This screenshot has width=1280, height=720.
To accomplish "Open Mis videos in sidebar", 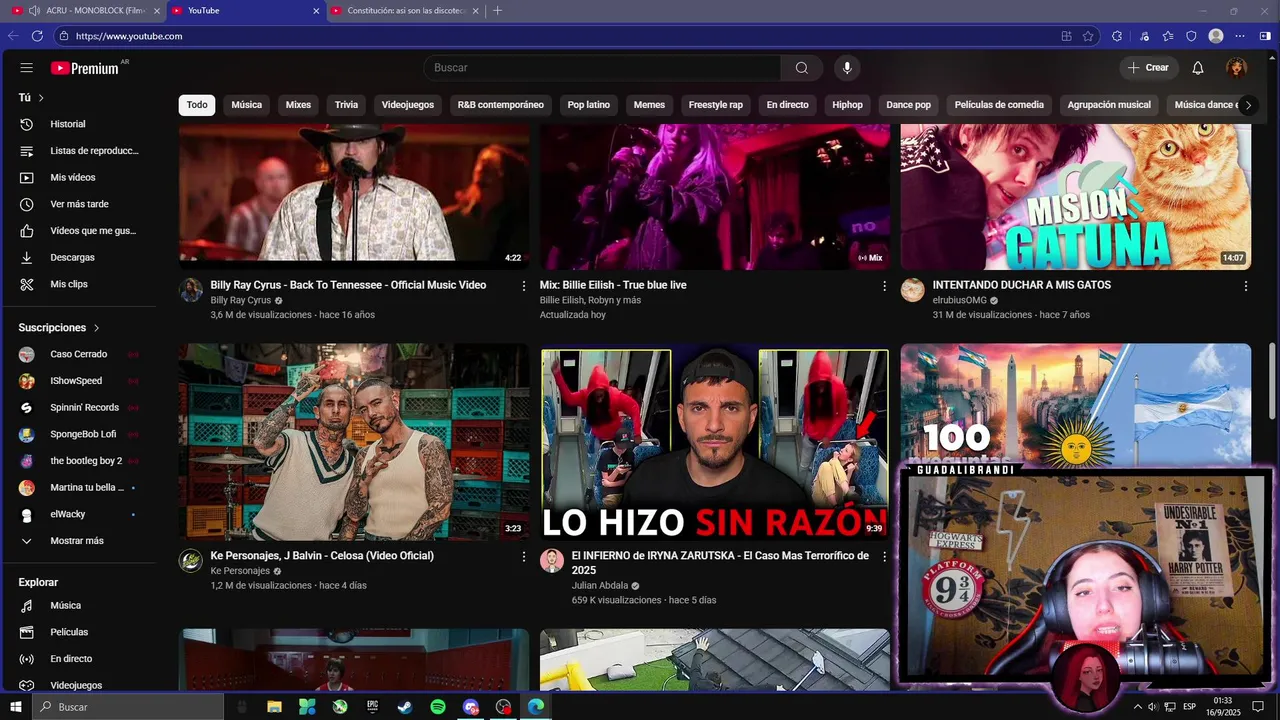I will 78,177.
